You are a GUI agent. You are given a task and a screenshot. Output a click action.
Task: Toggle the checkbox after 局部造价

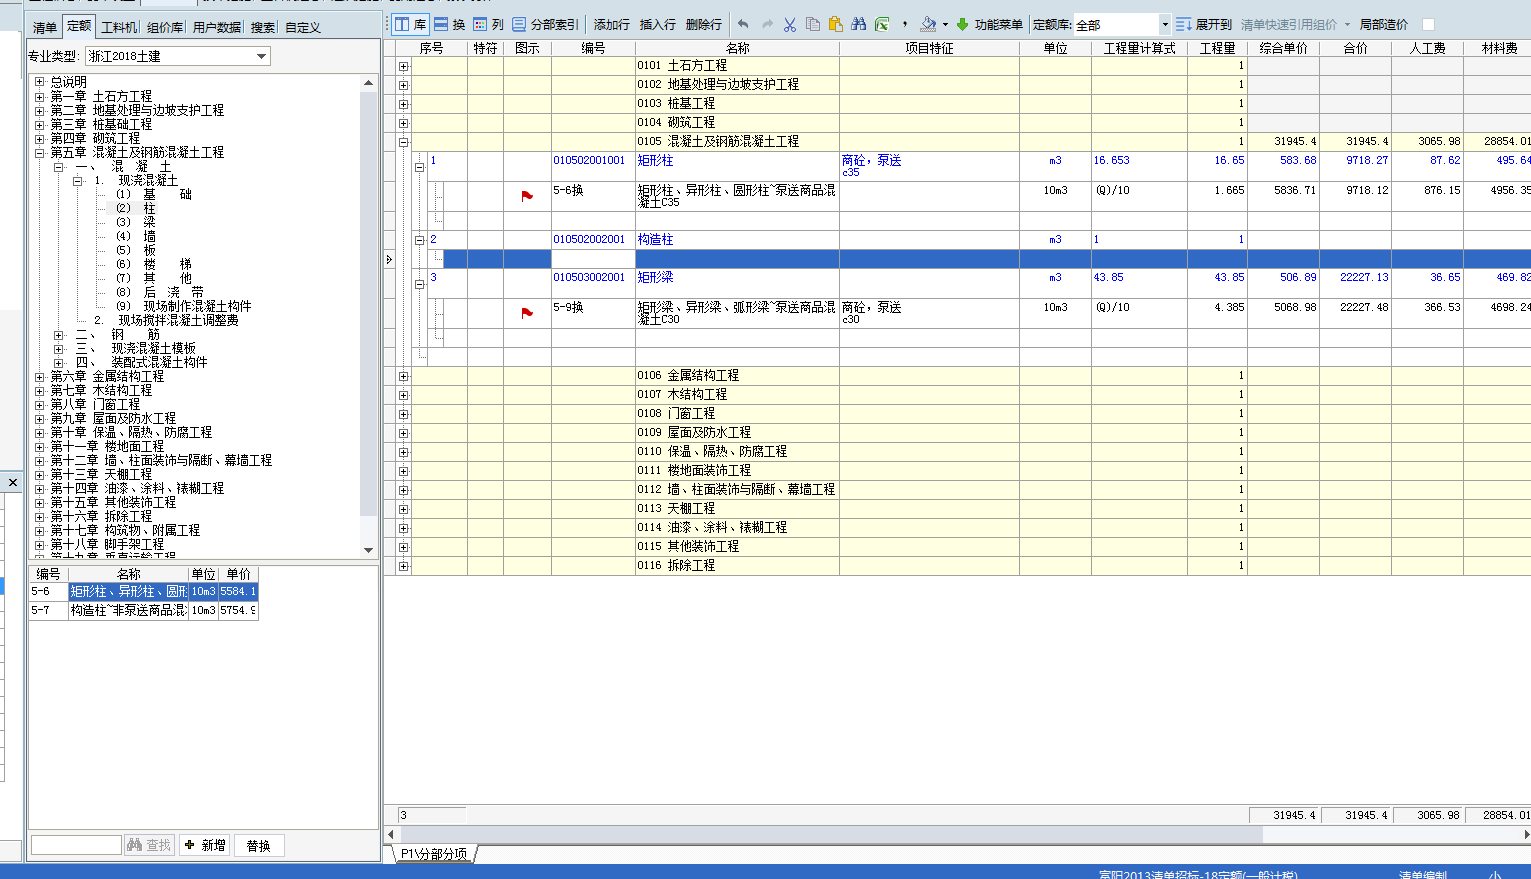[x=1428, y=24]
